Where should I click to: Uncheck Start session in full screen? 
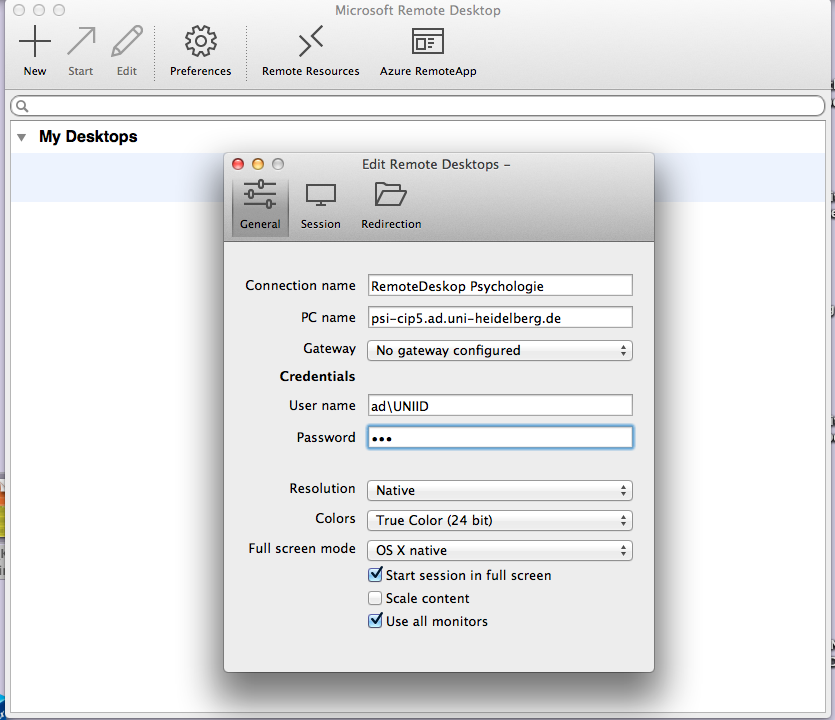coord(375,575)
